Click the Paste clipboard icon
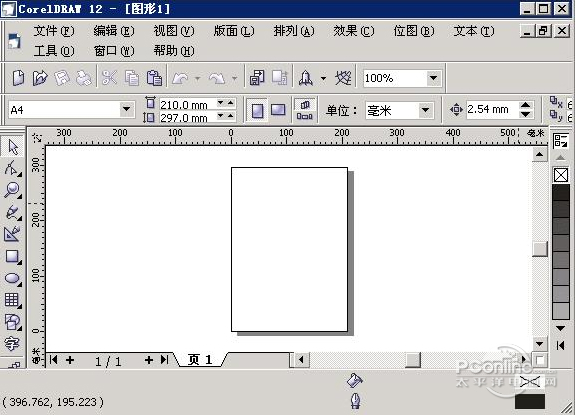 [x=154, y=78]
